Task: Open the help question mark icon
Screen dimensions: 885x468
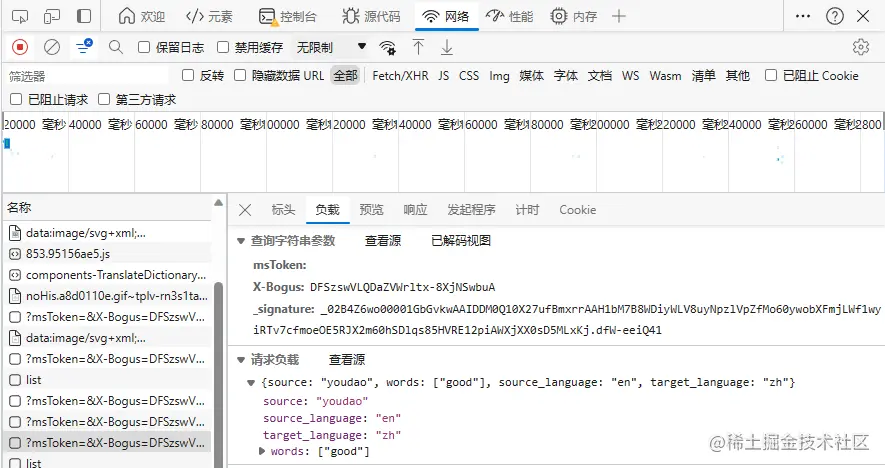Action: click(835, 16)
